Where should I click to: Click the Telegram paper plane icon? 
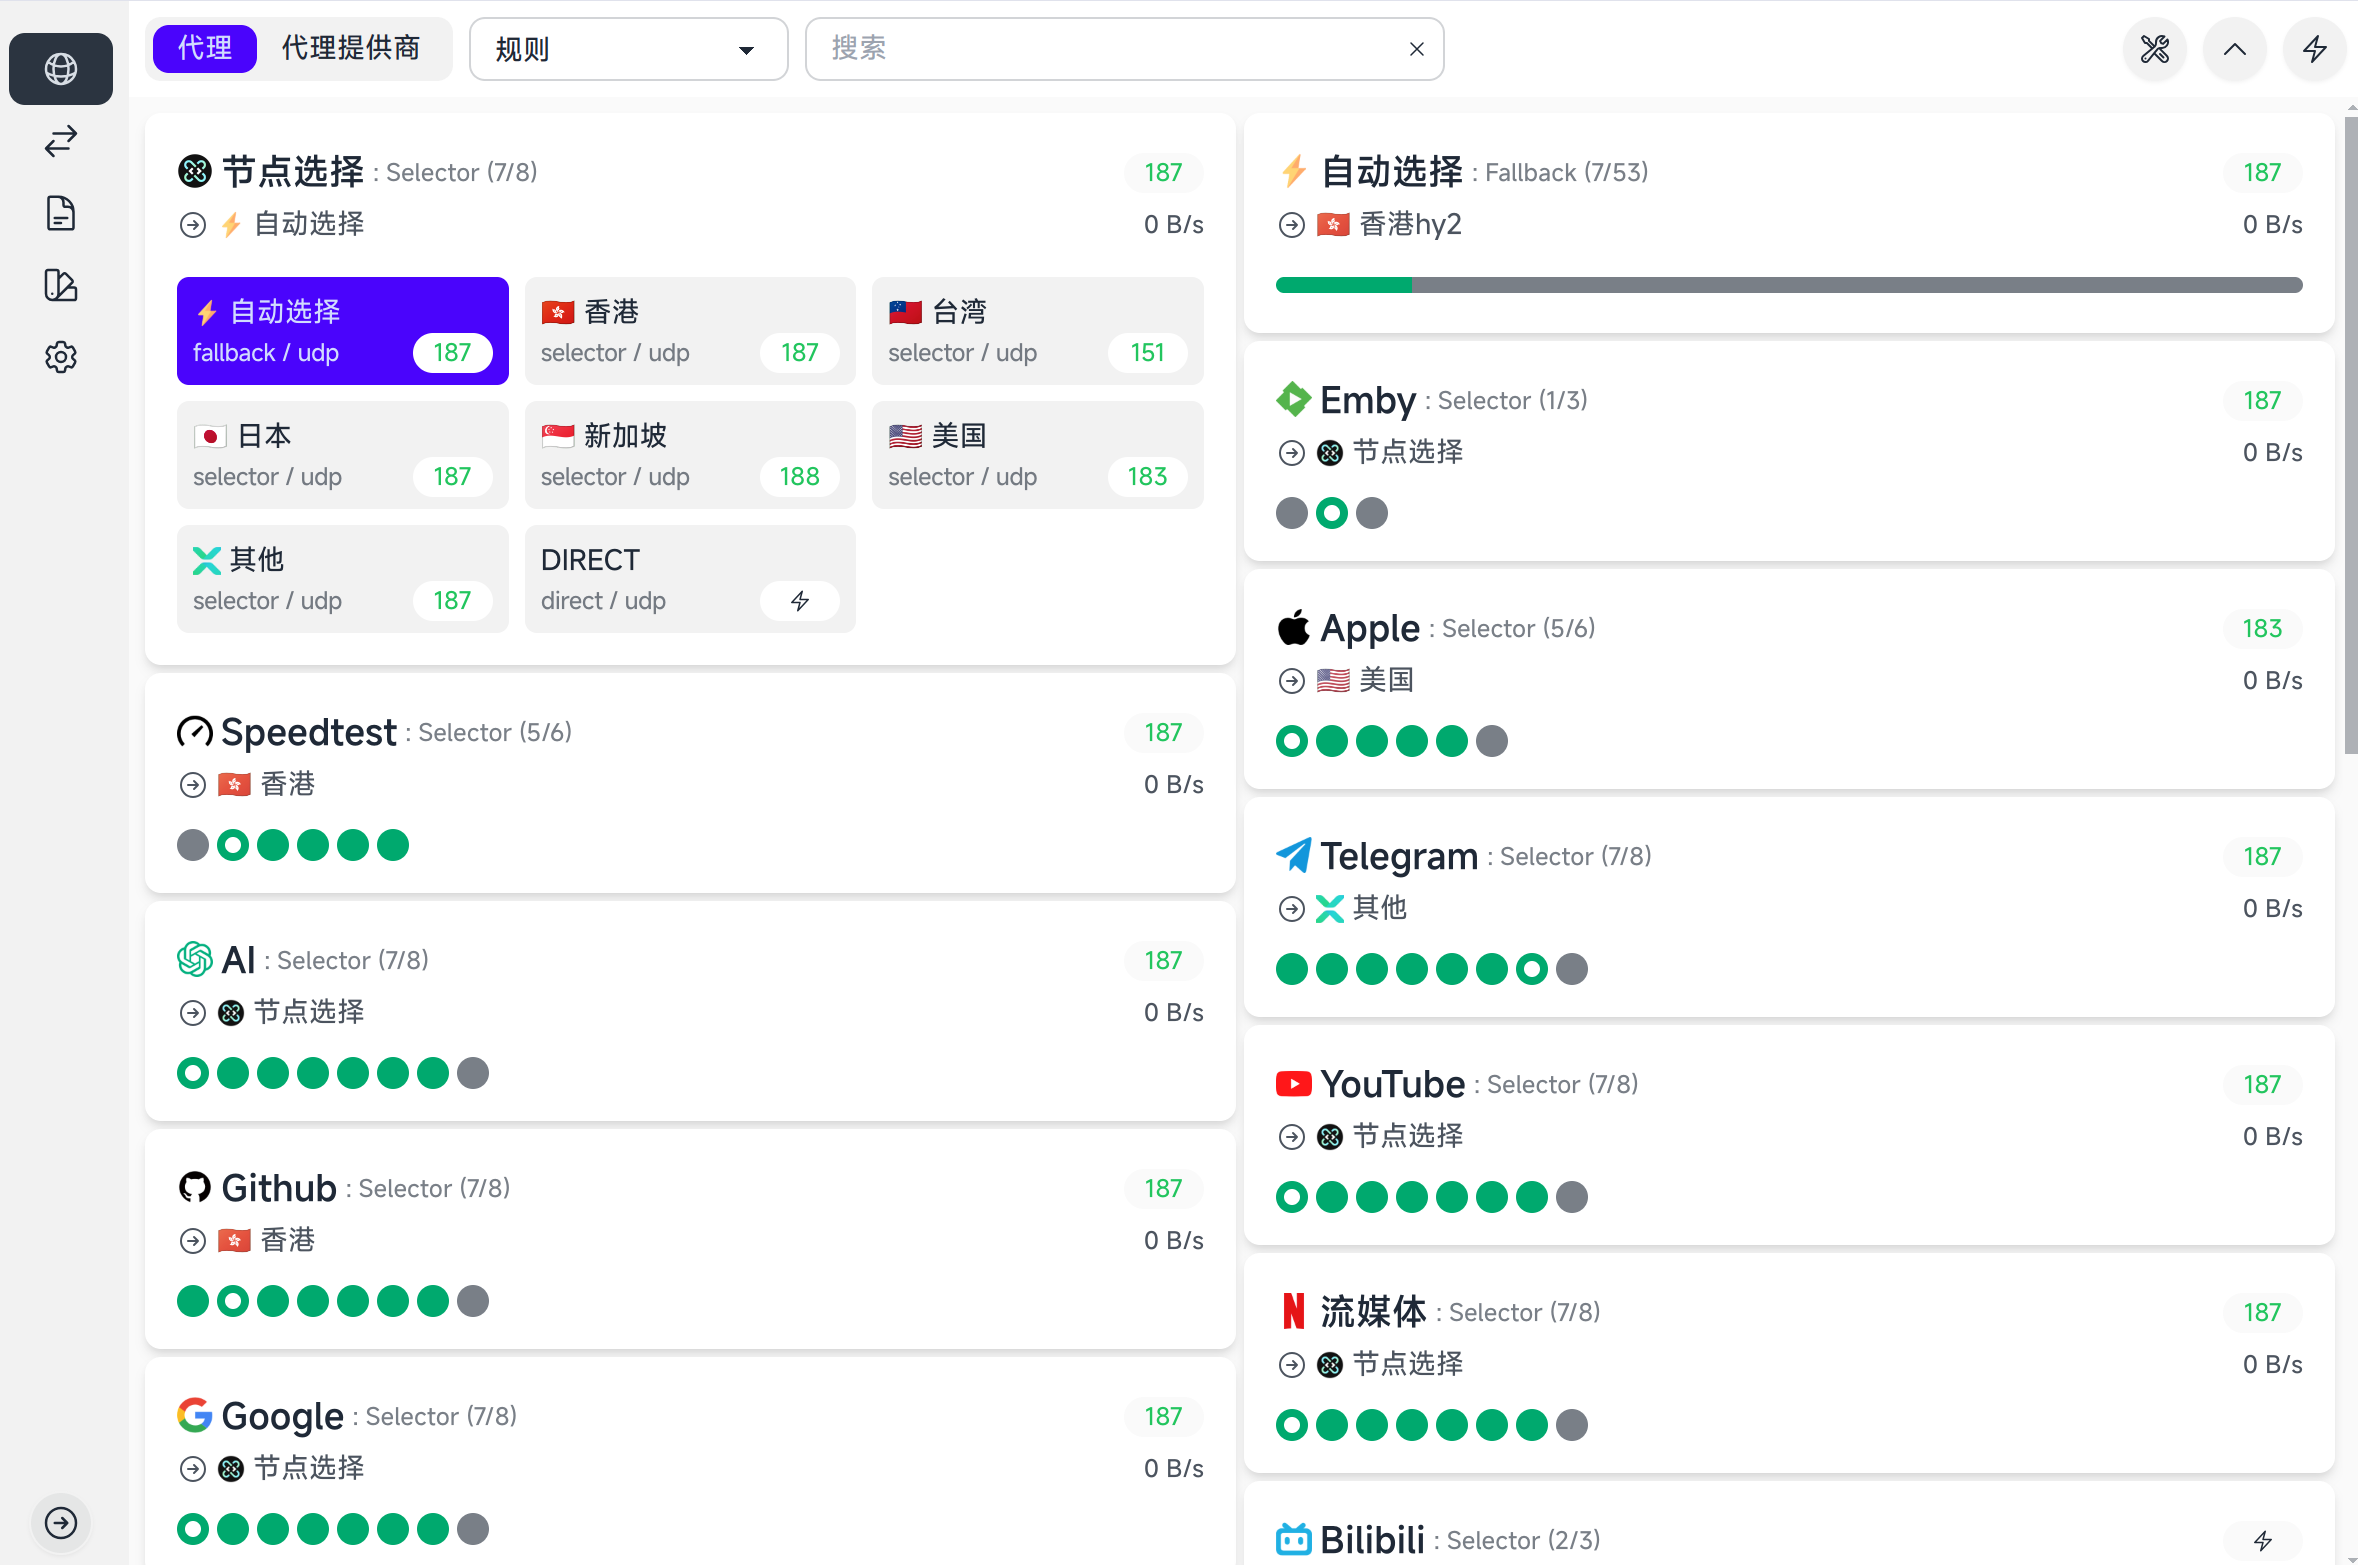coord(1294,855)
